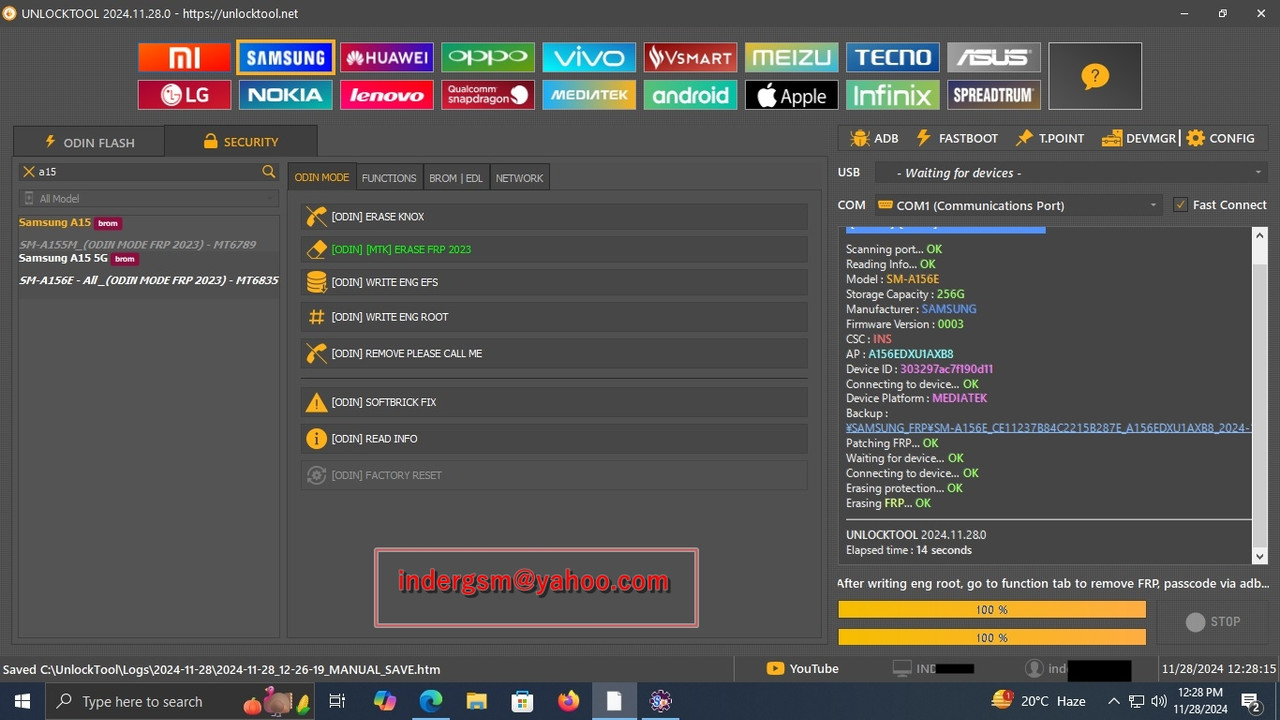Image resolution: width=1280 pixels, height=720 pixels.
Task: Click the search magnifier icon
Action: coord(268,172)
